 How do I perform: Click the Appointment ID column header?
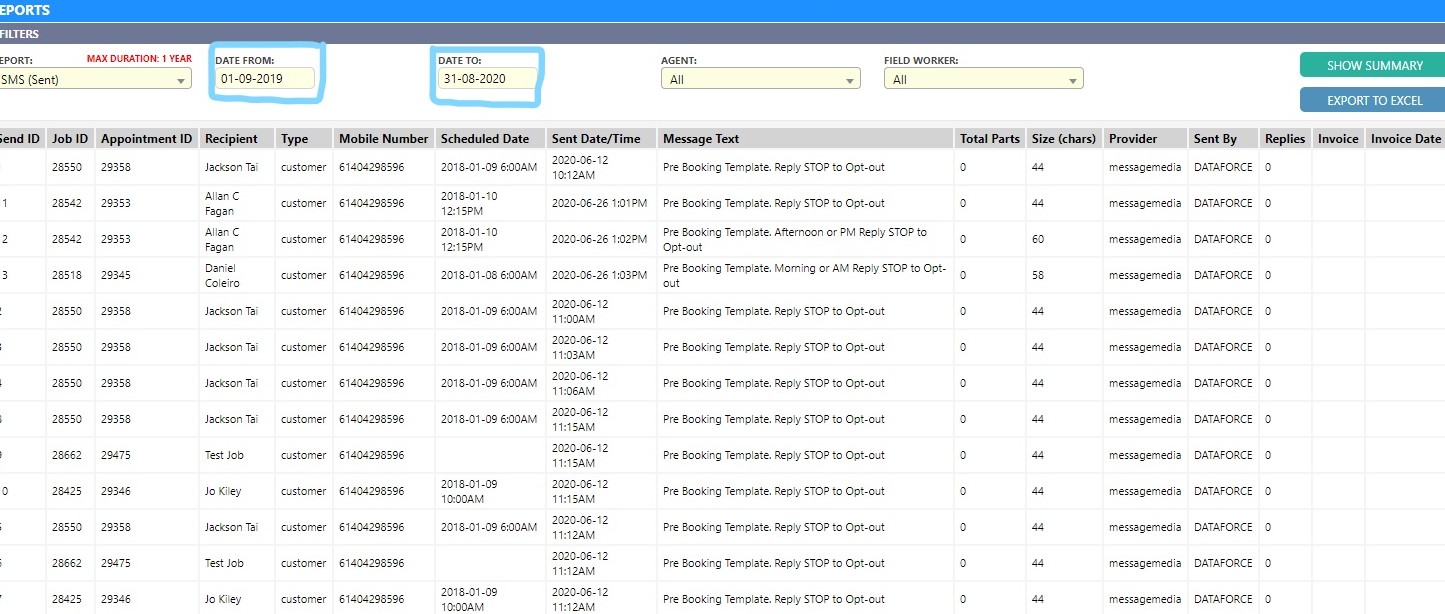146,139
